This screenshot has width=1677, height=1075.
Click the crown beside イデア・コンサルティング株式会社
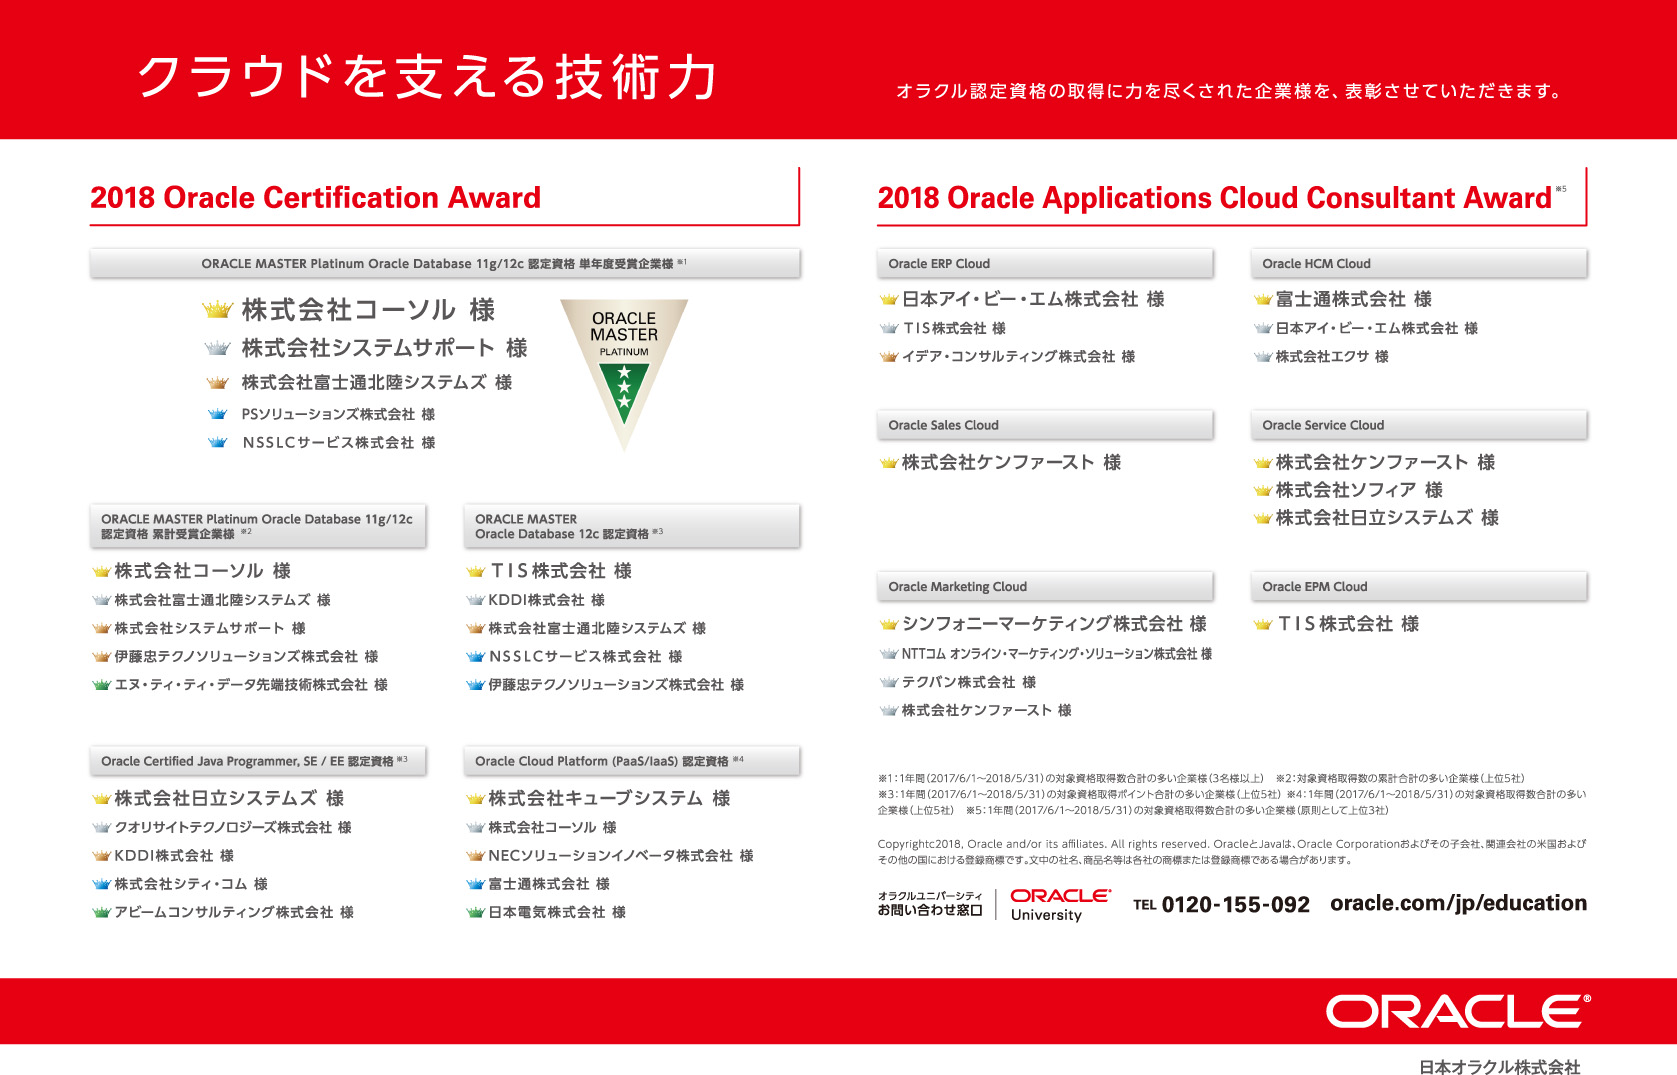point(889,357)
